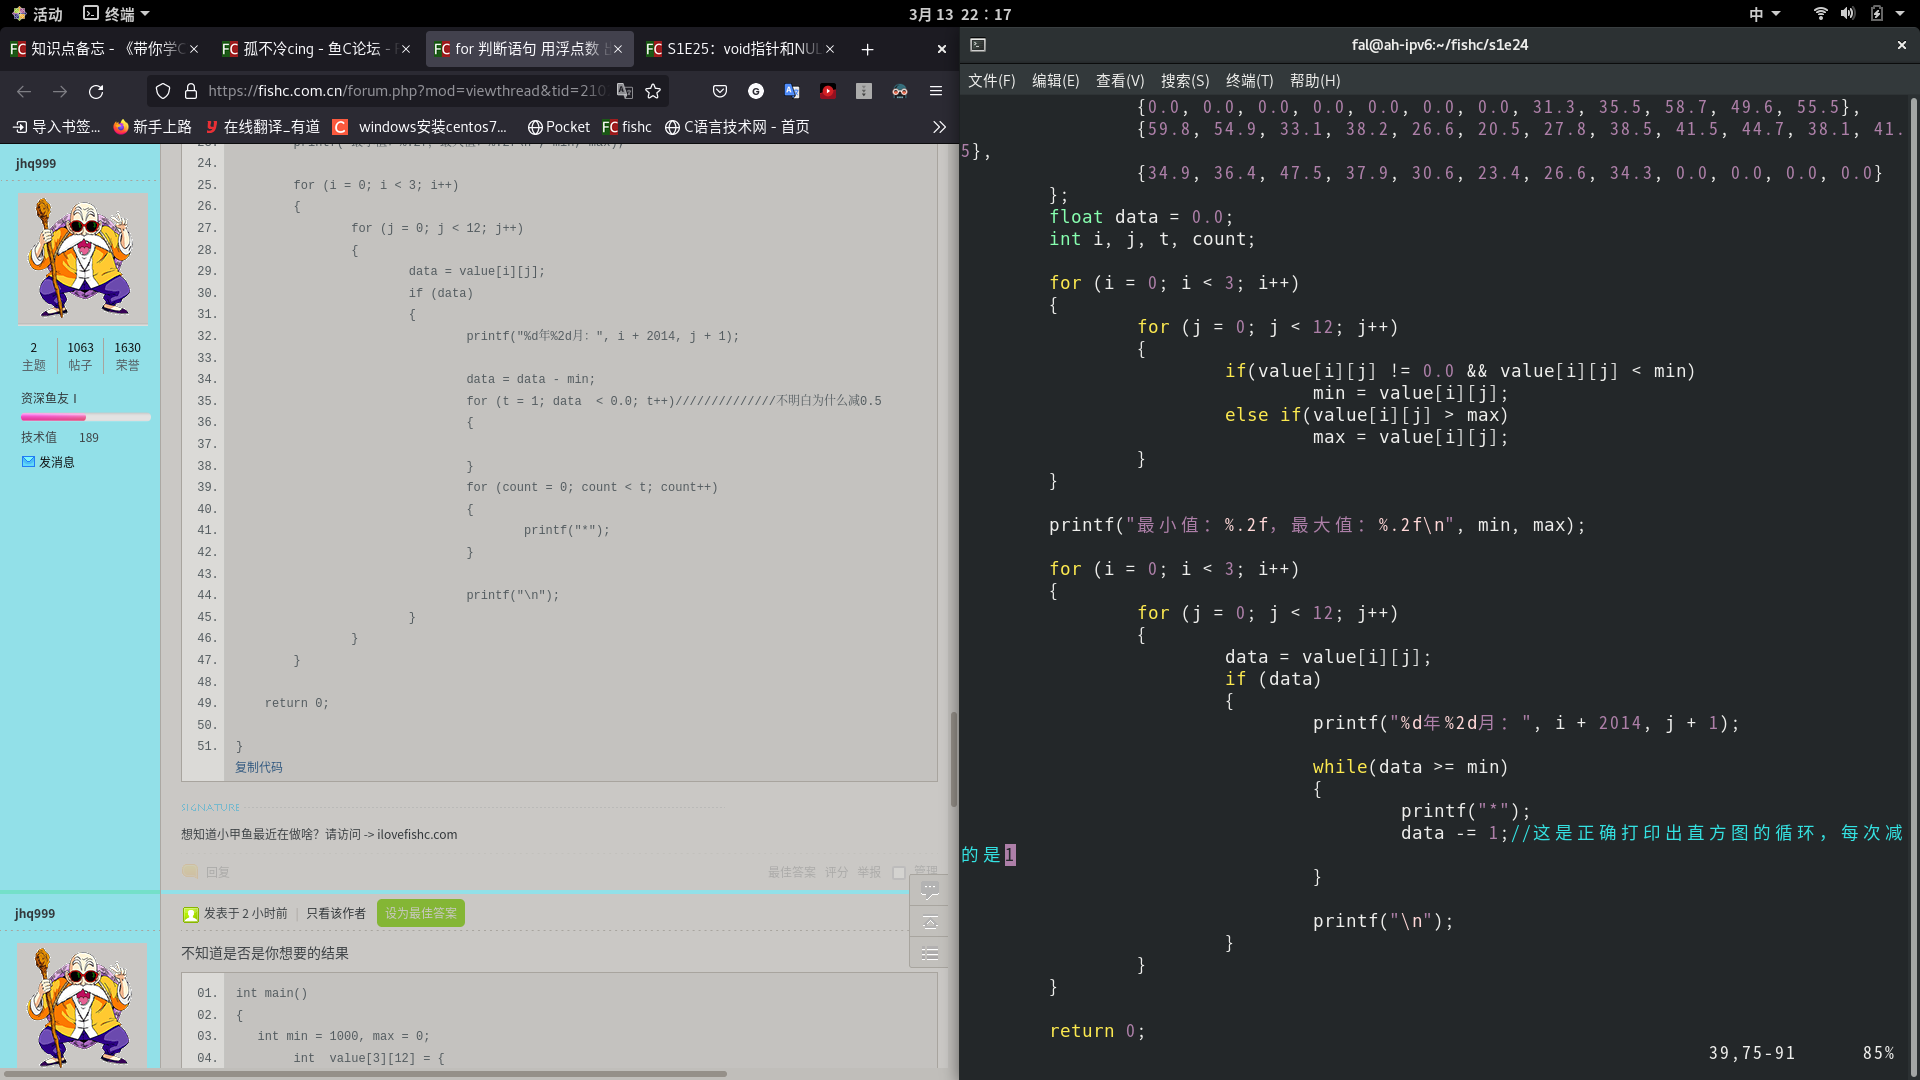
Task: Open the windows安装centos7 bookmark
Action: point(420,127)
